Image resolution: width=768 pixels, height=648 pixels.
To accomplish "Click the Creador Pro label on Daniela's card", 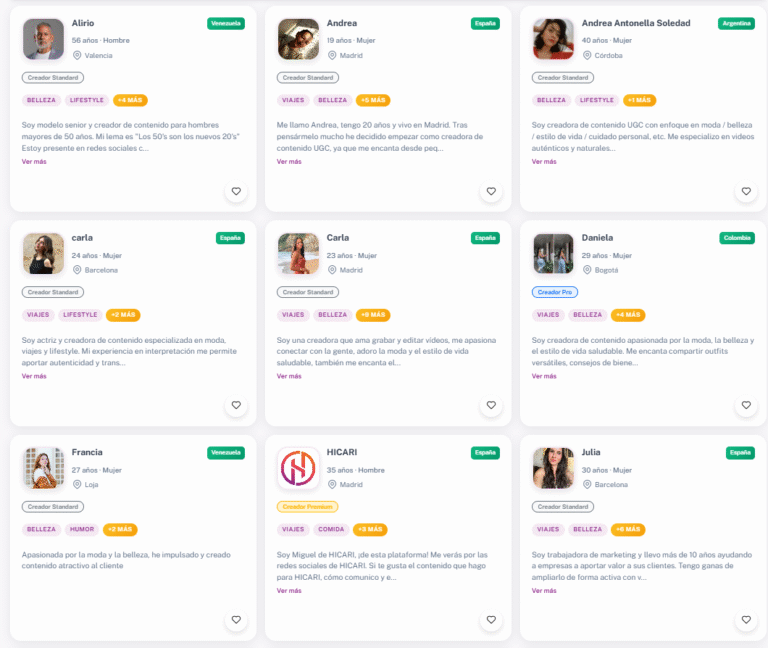I will [555, 292].
